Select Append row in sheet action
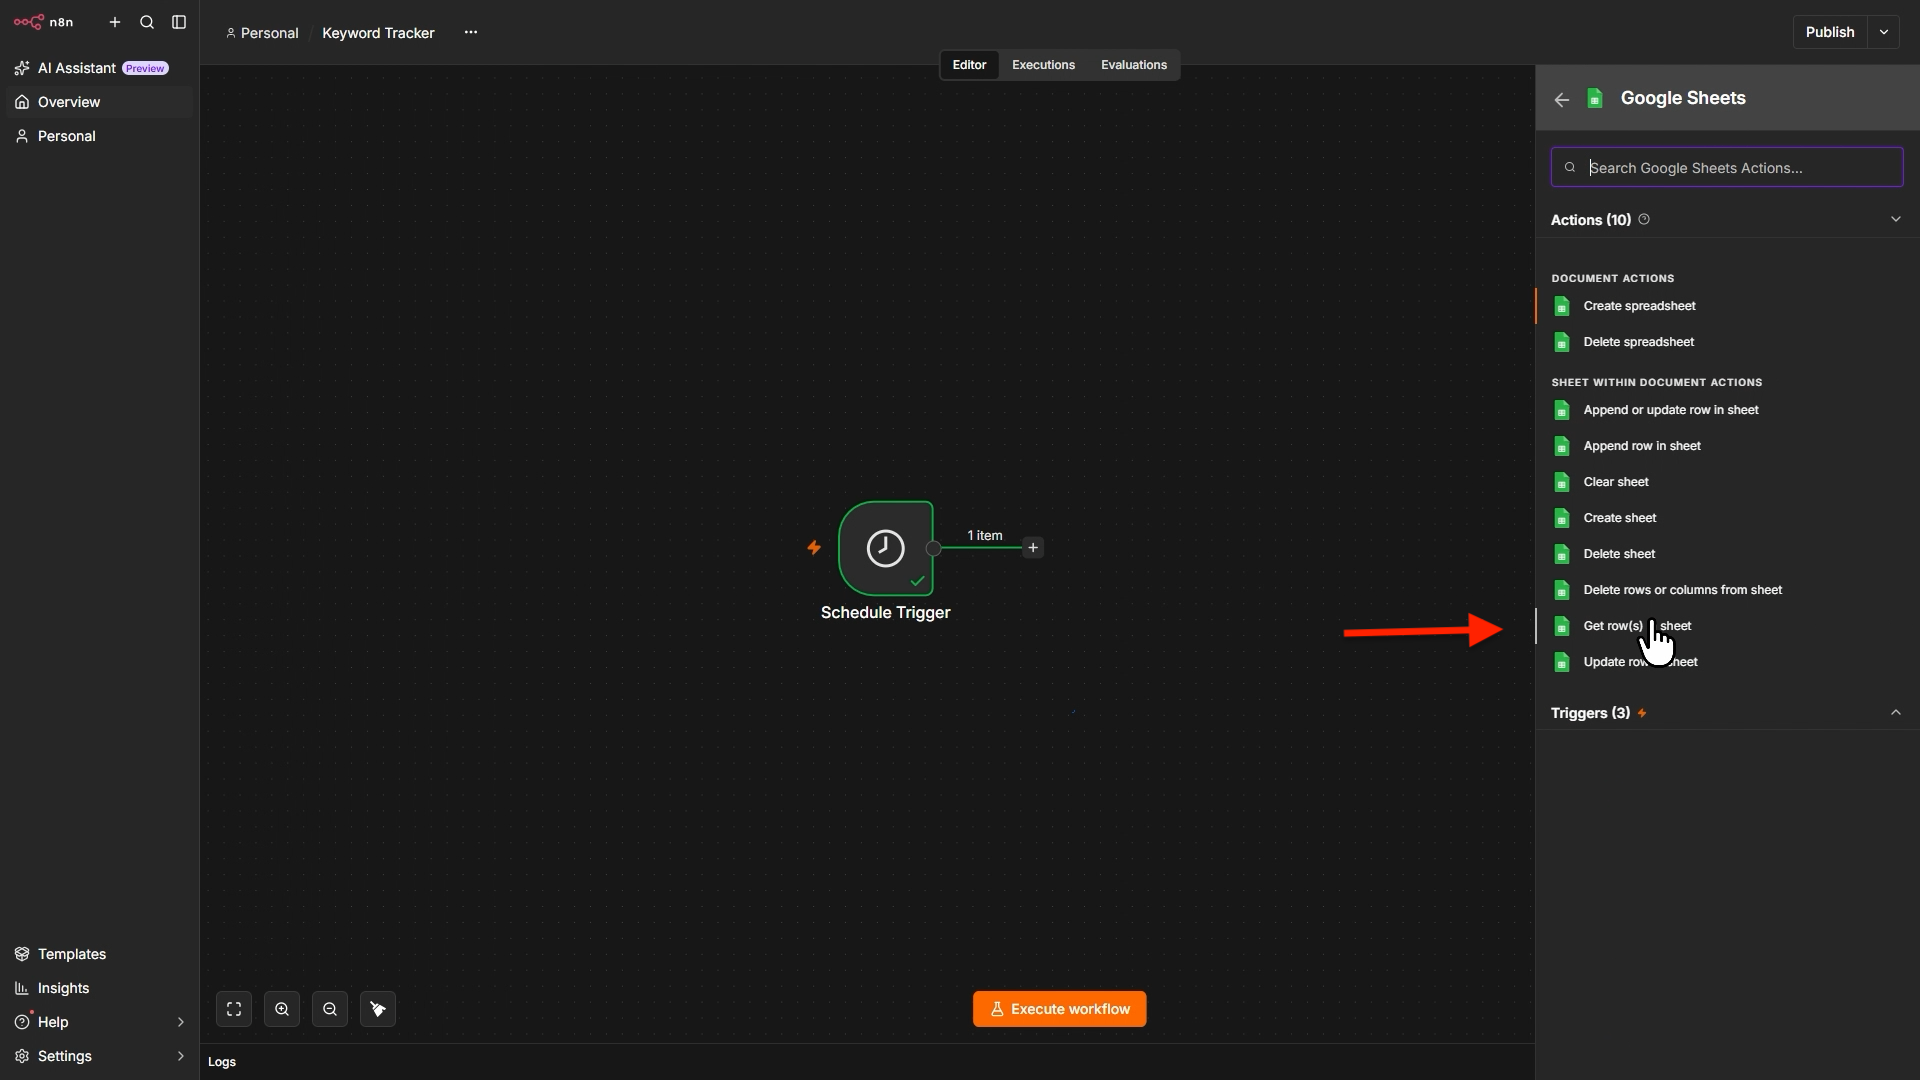The width and height of the screenshot is (1920, 1080). click(1727, 446)
